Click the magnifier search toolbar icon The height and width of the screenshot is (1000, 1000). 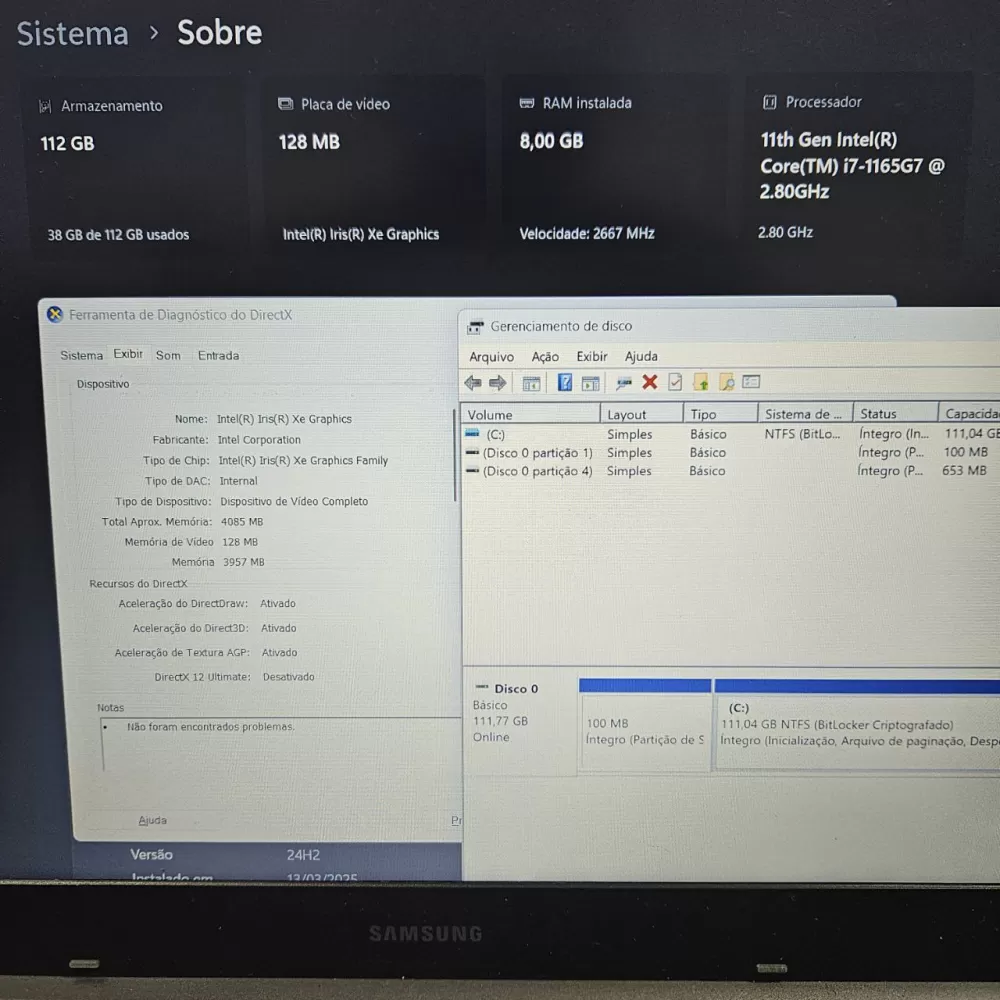coord(726,382)
